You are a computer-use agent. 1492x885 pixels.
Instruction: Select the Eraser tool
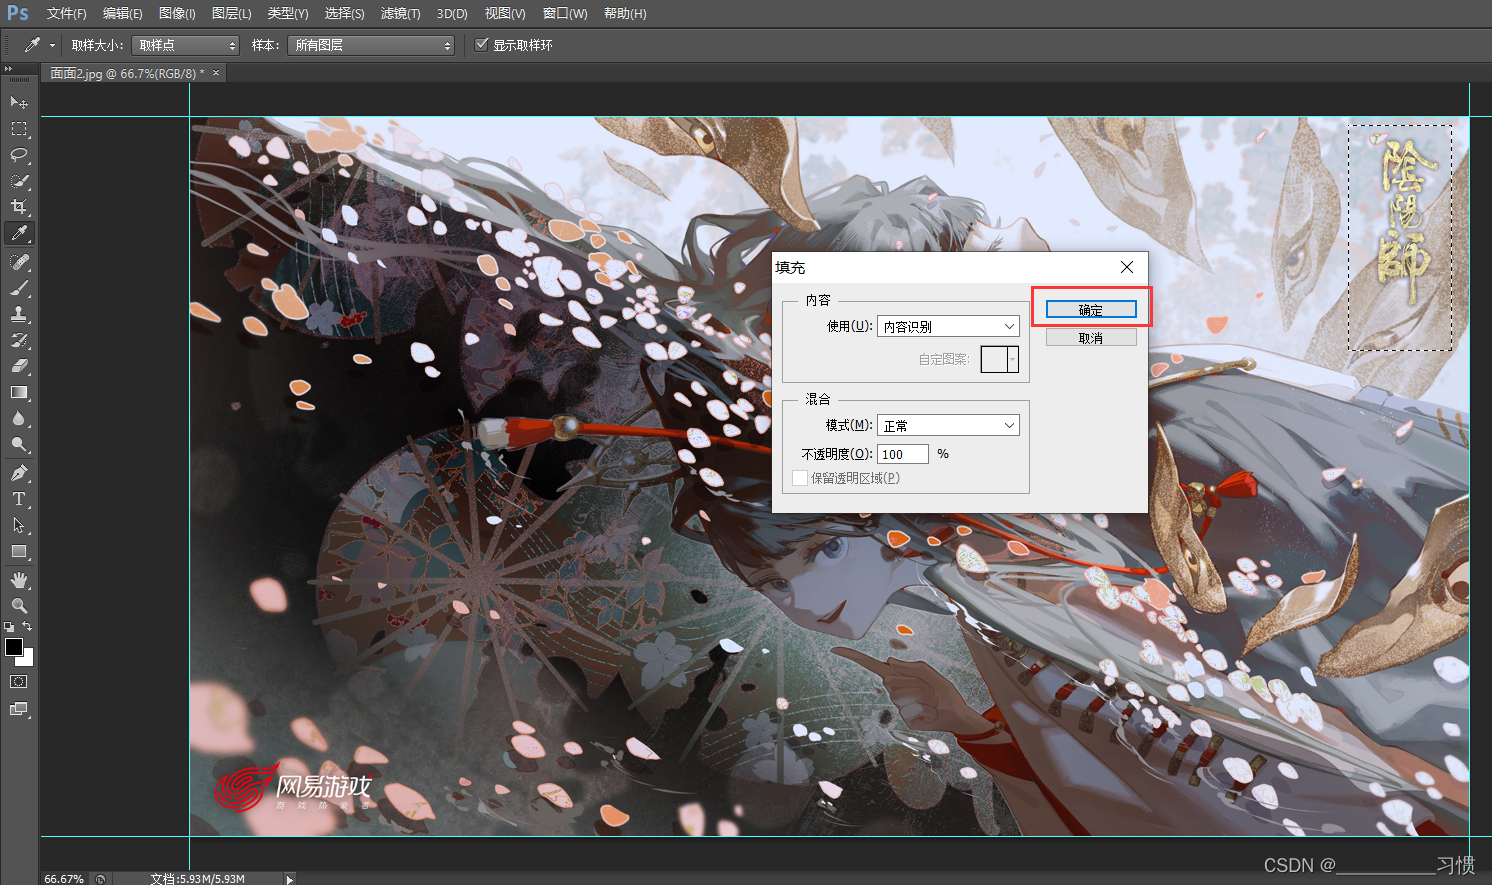[19, 366]
